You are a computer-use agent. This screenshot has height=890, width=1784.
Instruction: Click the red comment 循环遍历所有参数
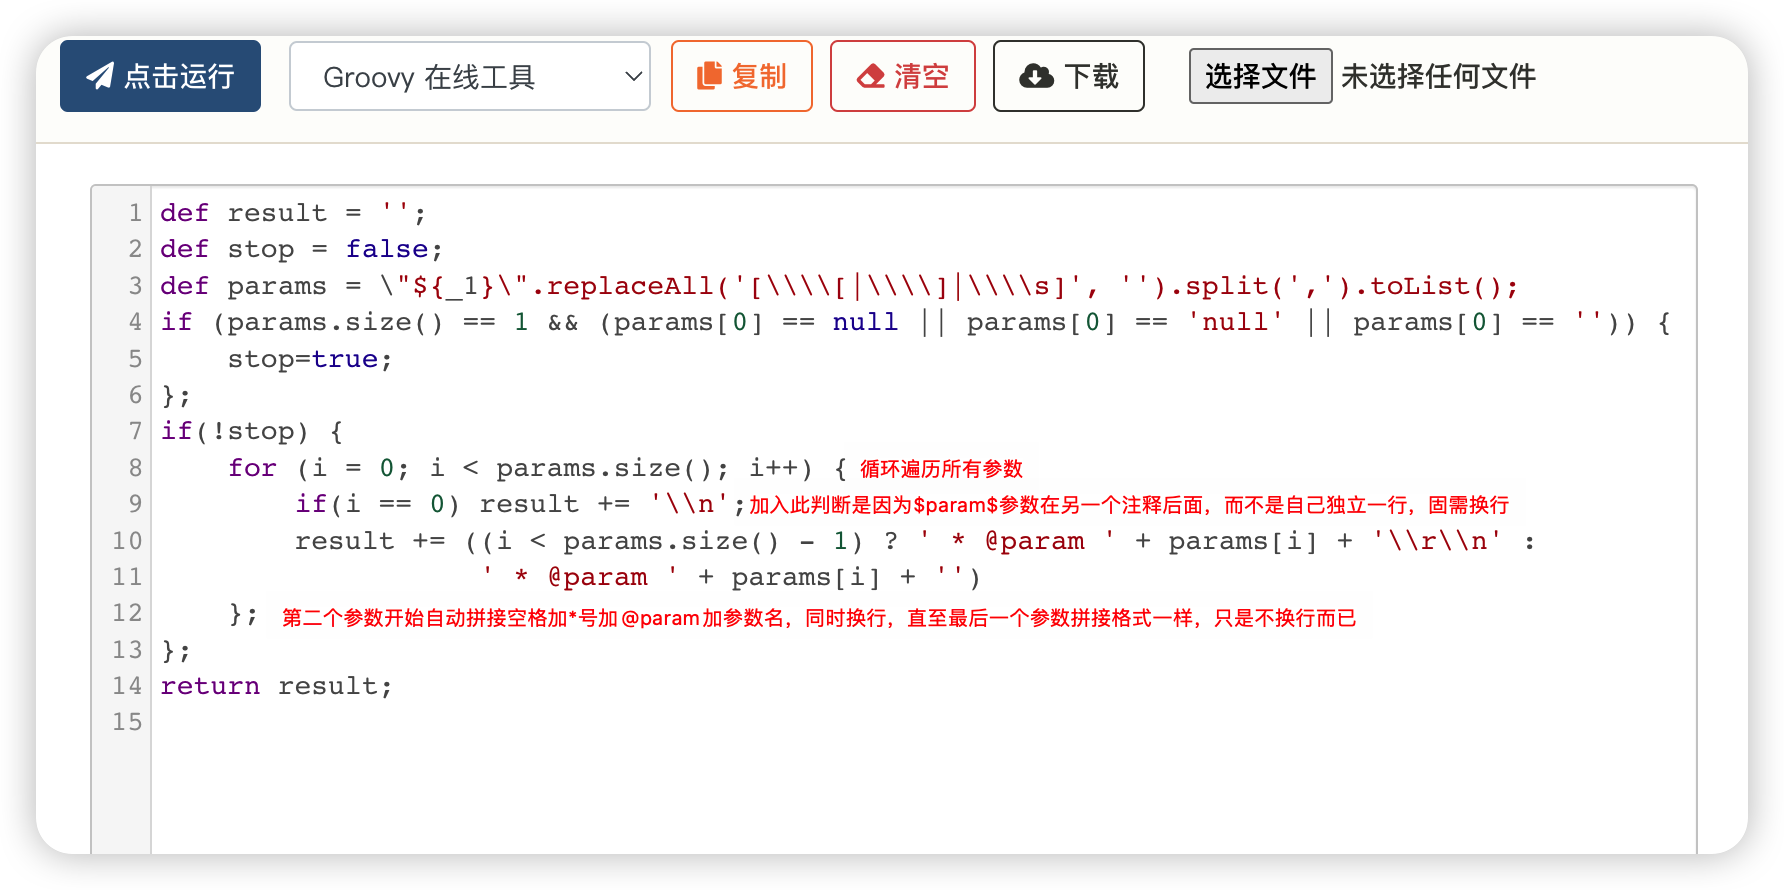941,469
